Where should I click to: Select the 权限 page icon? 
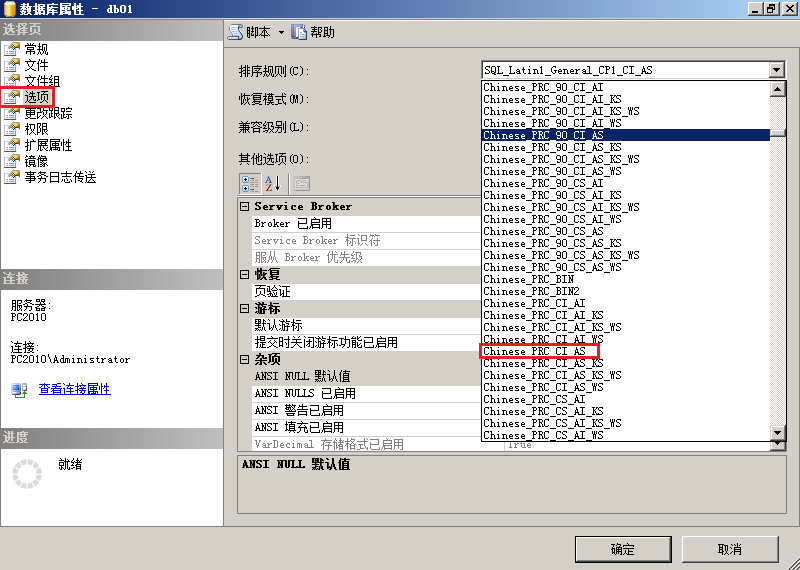click(x=12, y=129)
